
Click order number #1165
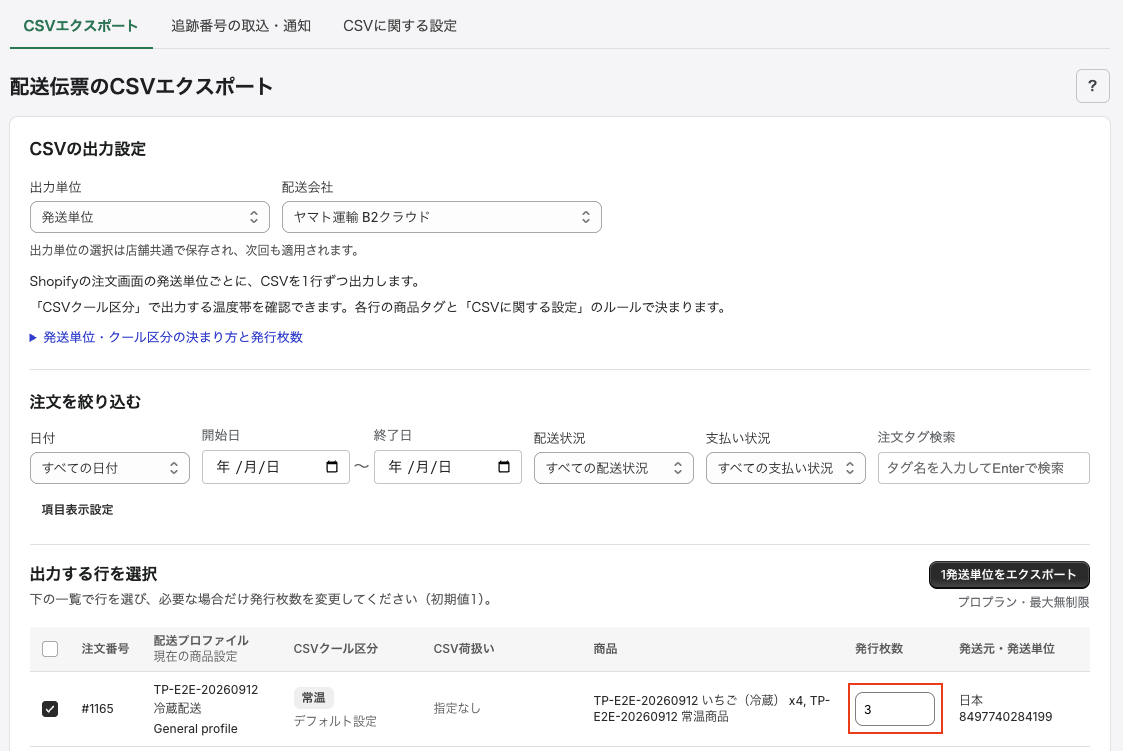click(x=97, y=709)
